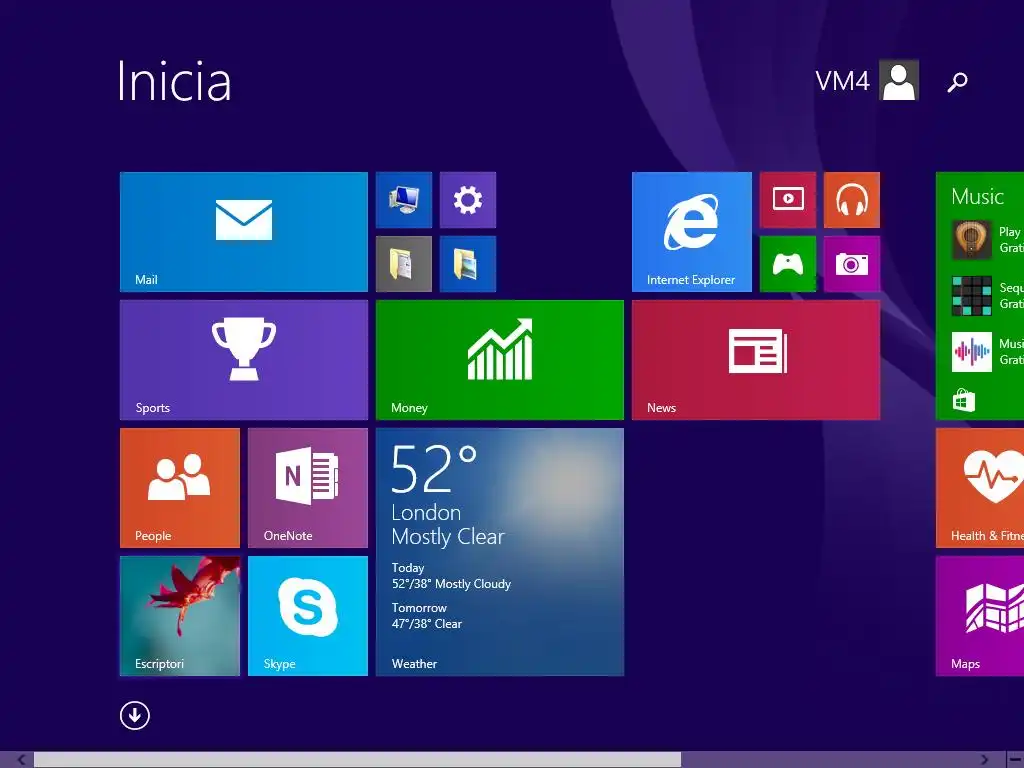Open the Escriptori desktop tile
1024x768 pixels.
[x=180, y=616]
